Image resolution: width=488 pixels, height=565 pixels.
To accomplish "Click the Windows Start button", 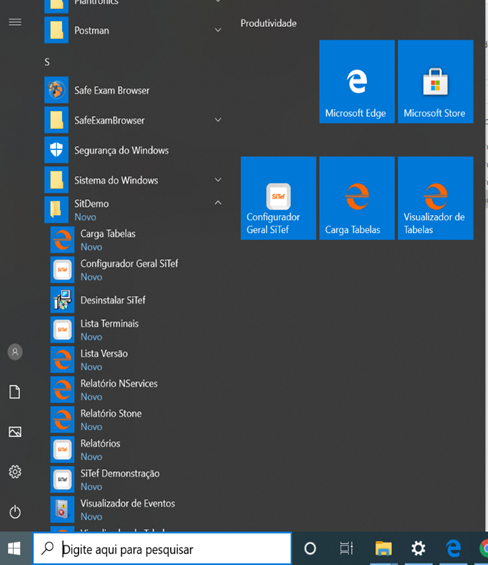I will click(14, 549).
